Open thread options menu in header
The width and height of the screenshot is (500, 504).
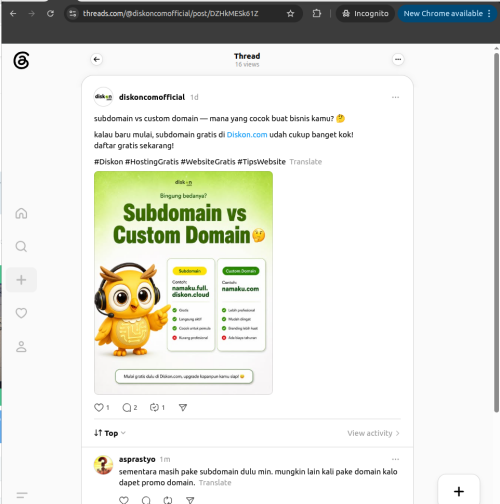(398, 59)
